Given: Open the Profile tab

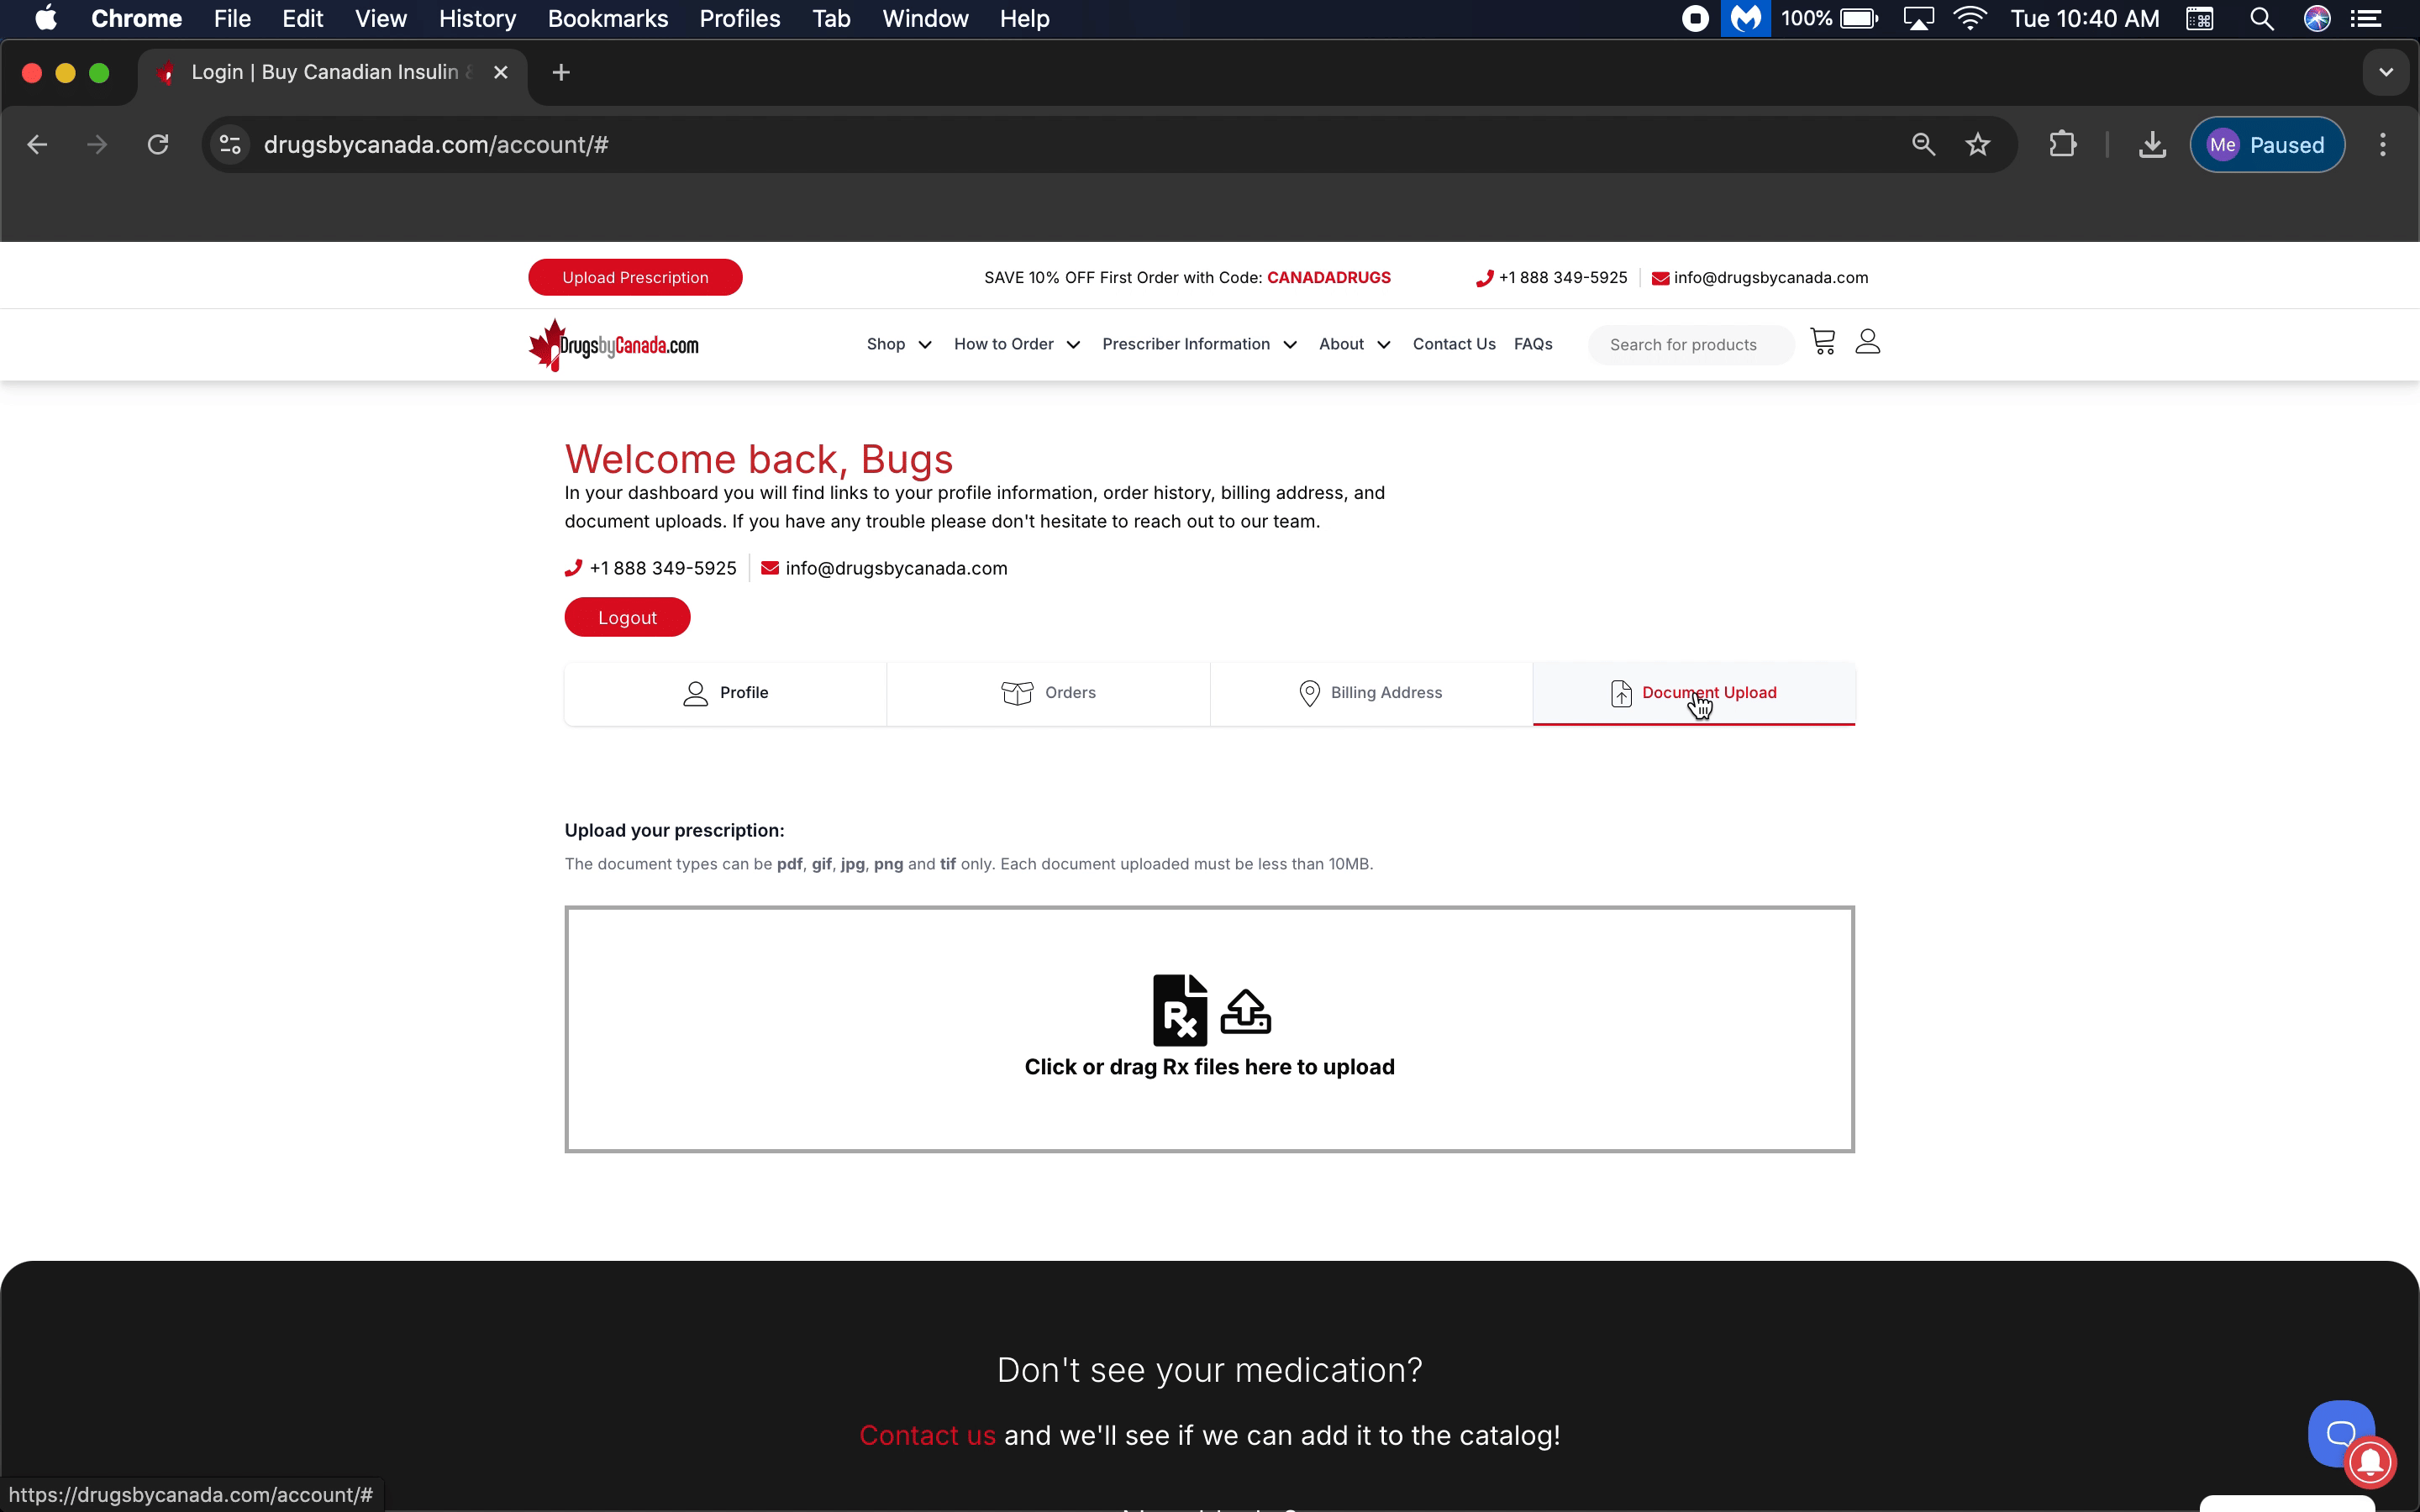Looking at the screenshot, I should [725, 693].
